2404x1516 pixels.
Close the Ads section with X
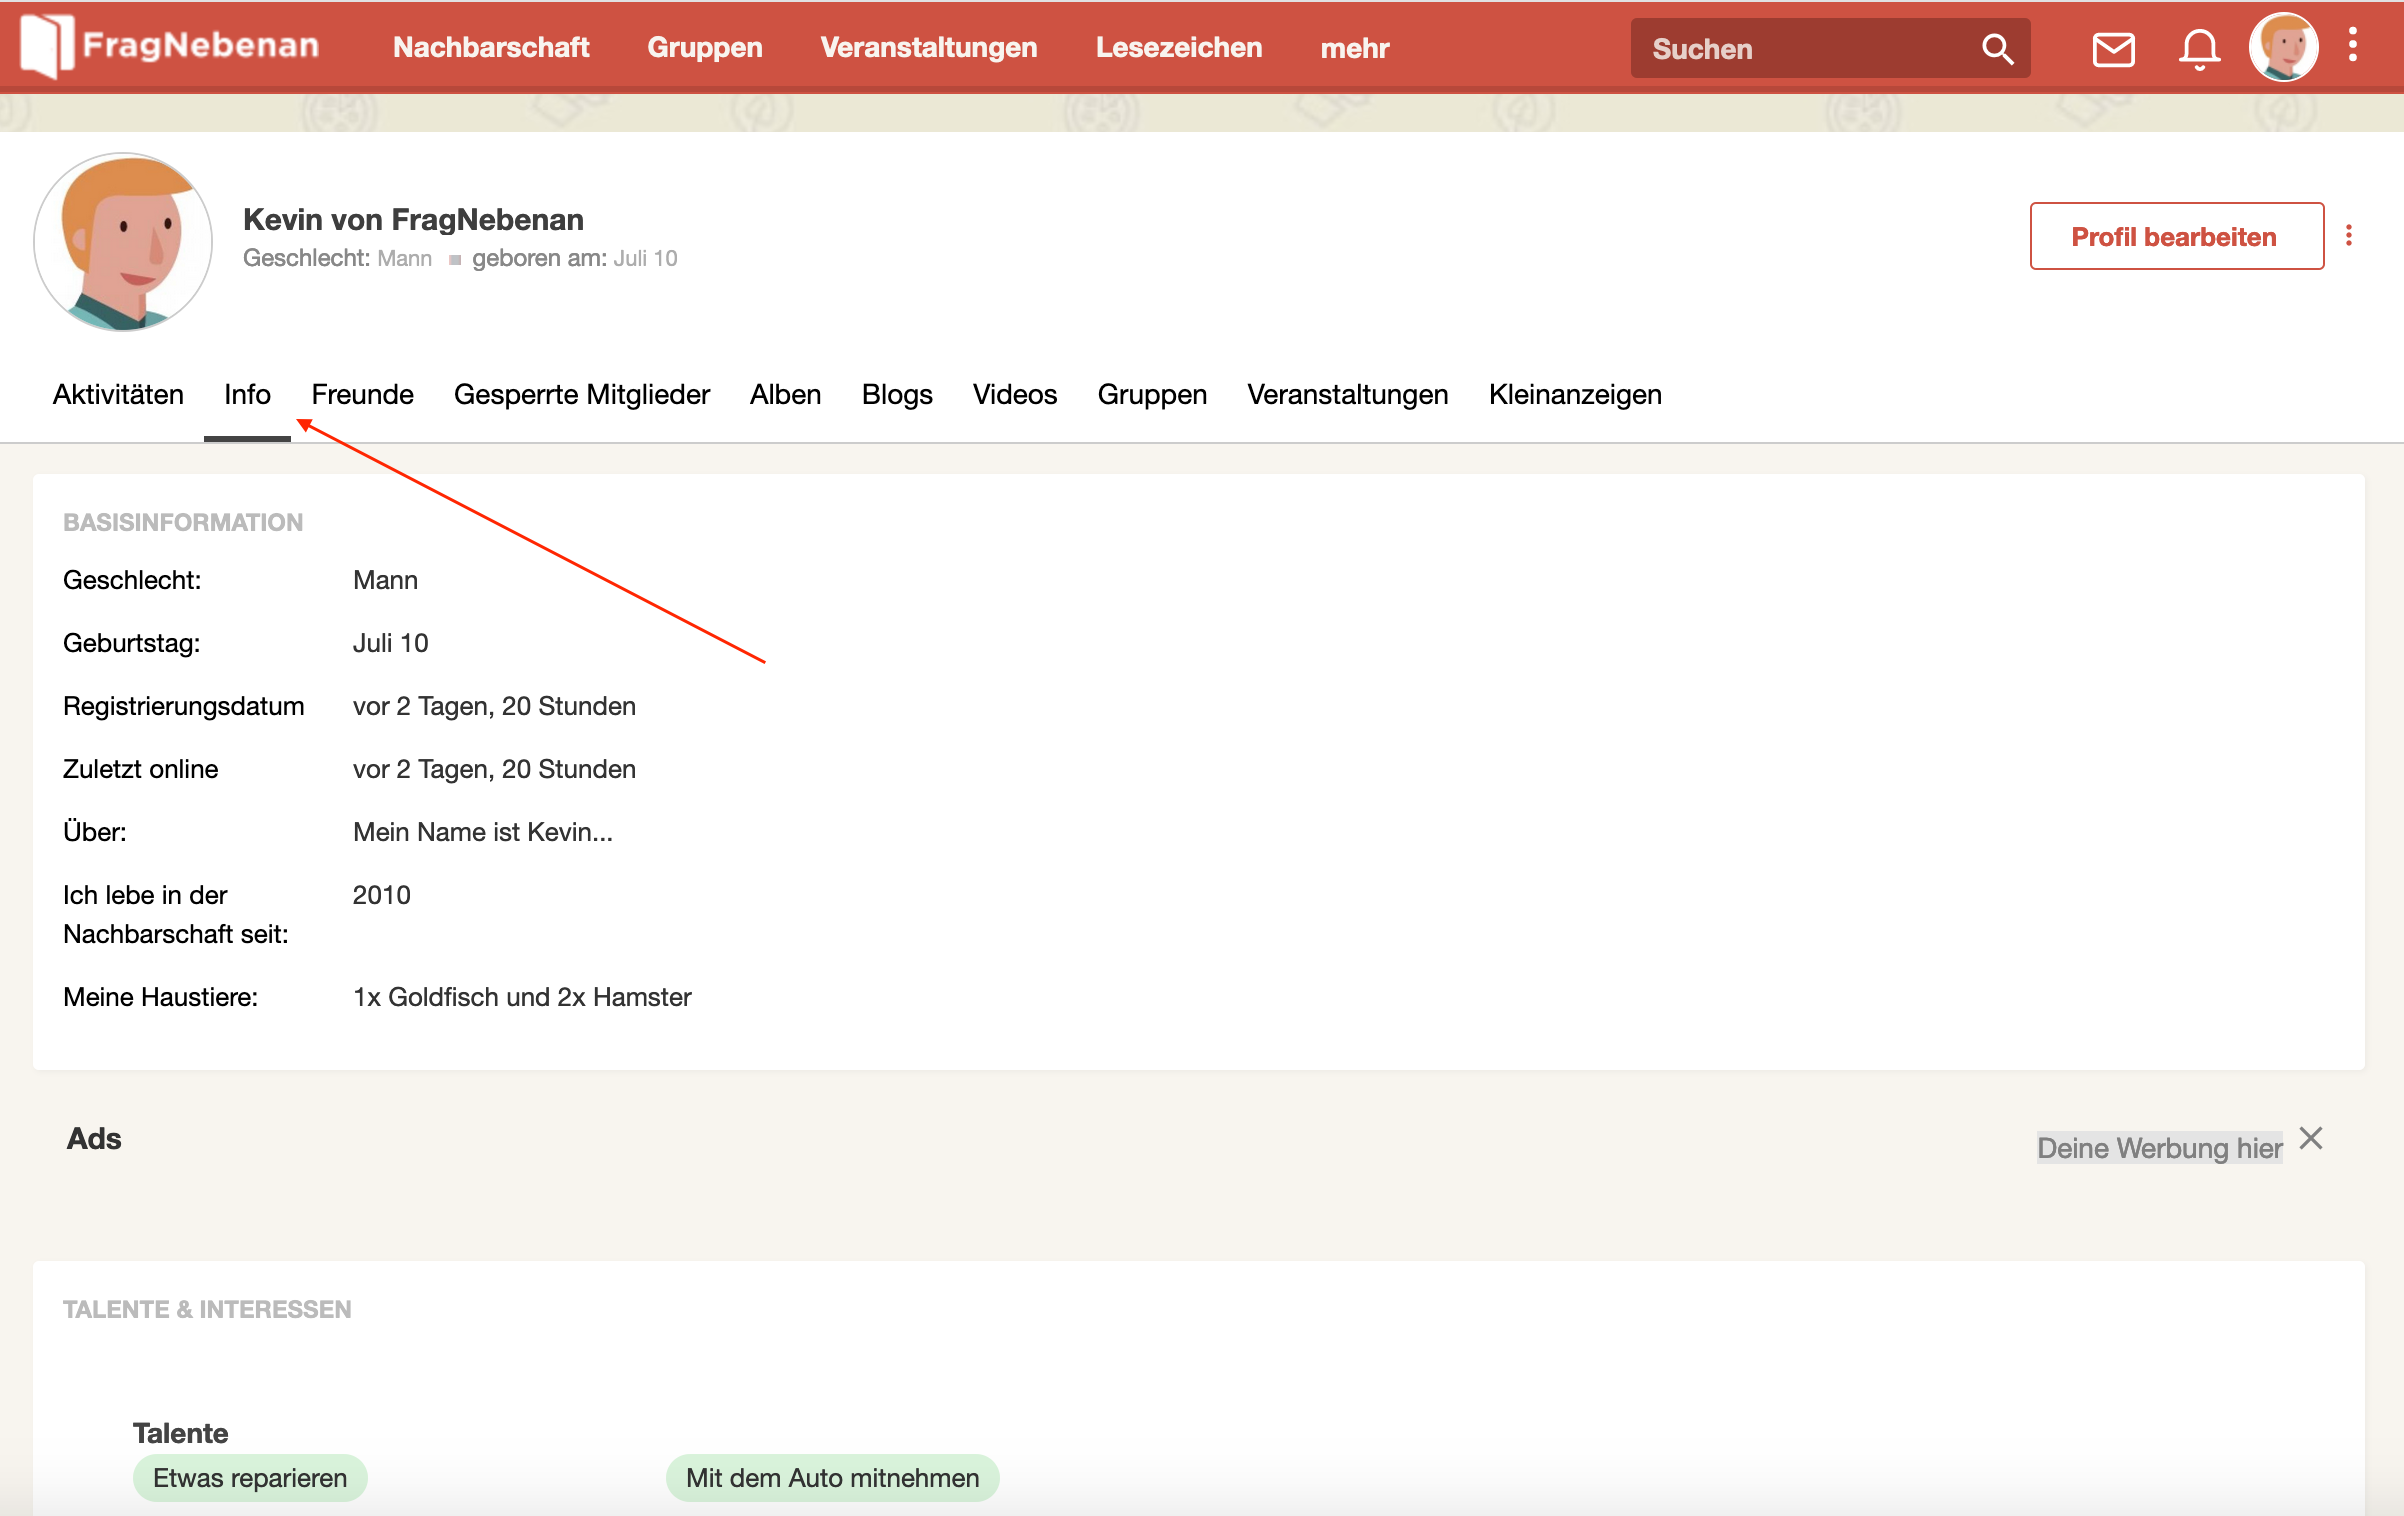pyautogui.click(x=2311, y=1138)
